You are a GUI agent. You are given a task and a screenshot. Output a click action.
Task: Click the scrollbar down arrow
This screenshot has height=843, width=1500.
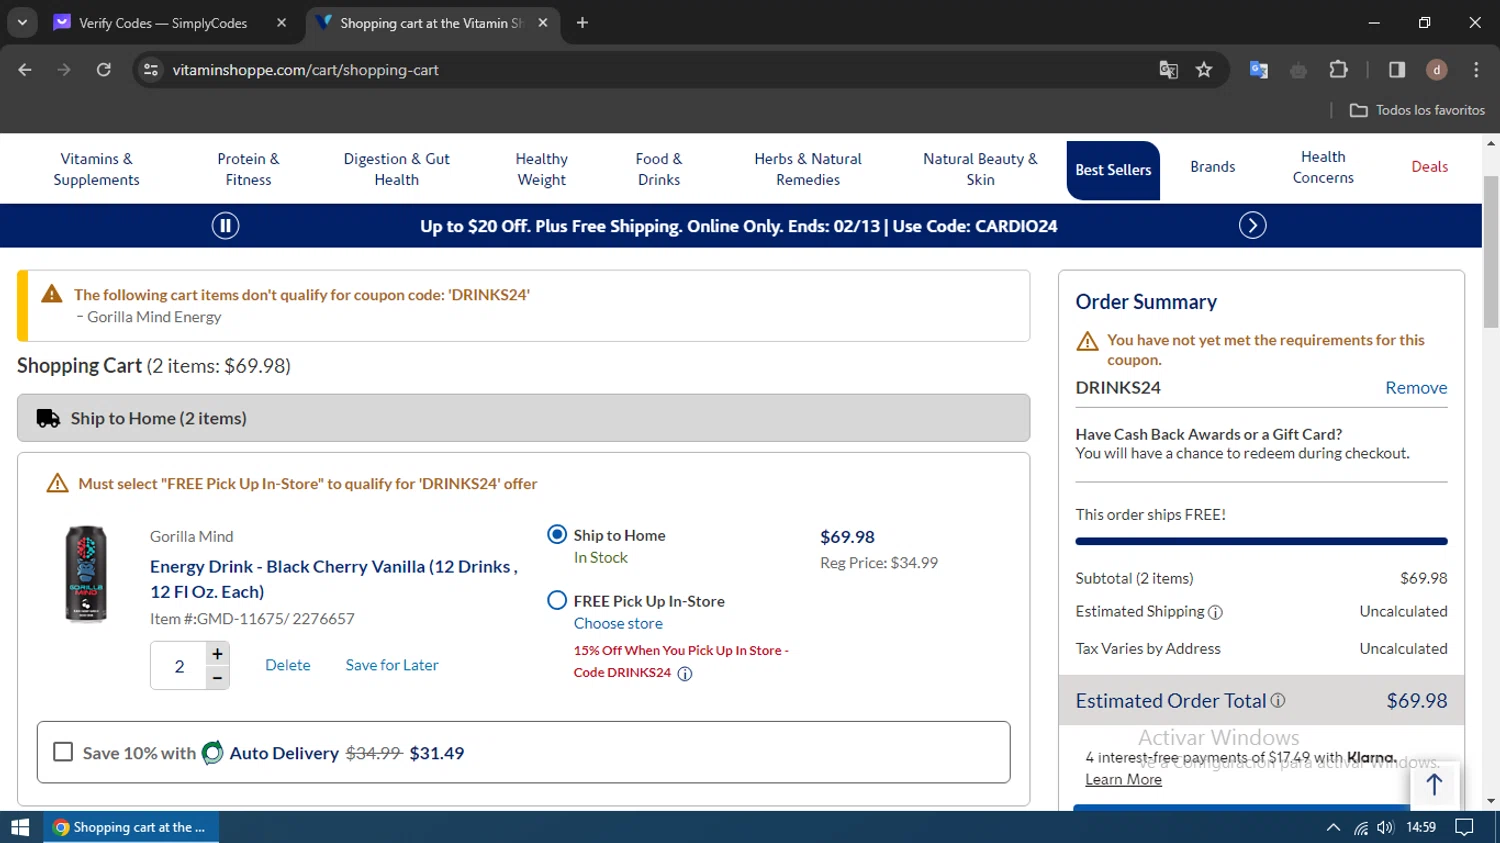(x=1491, y=800)
